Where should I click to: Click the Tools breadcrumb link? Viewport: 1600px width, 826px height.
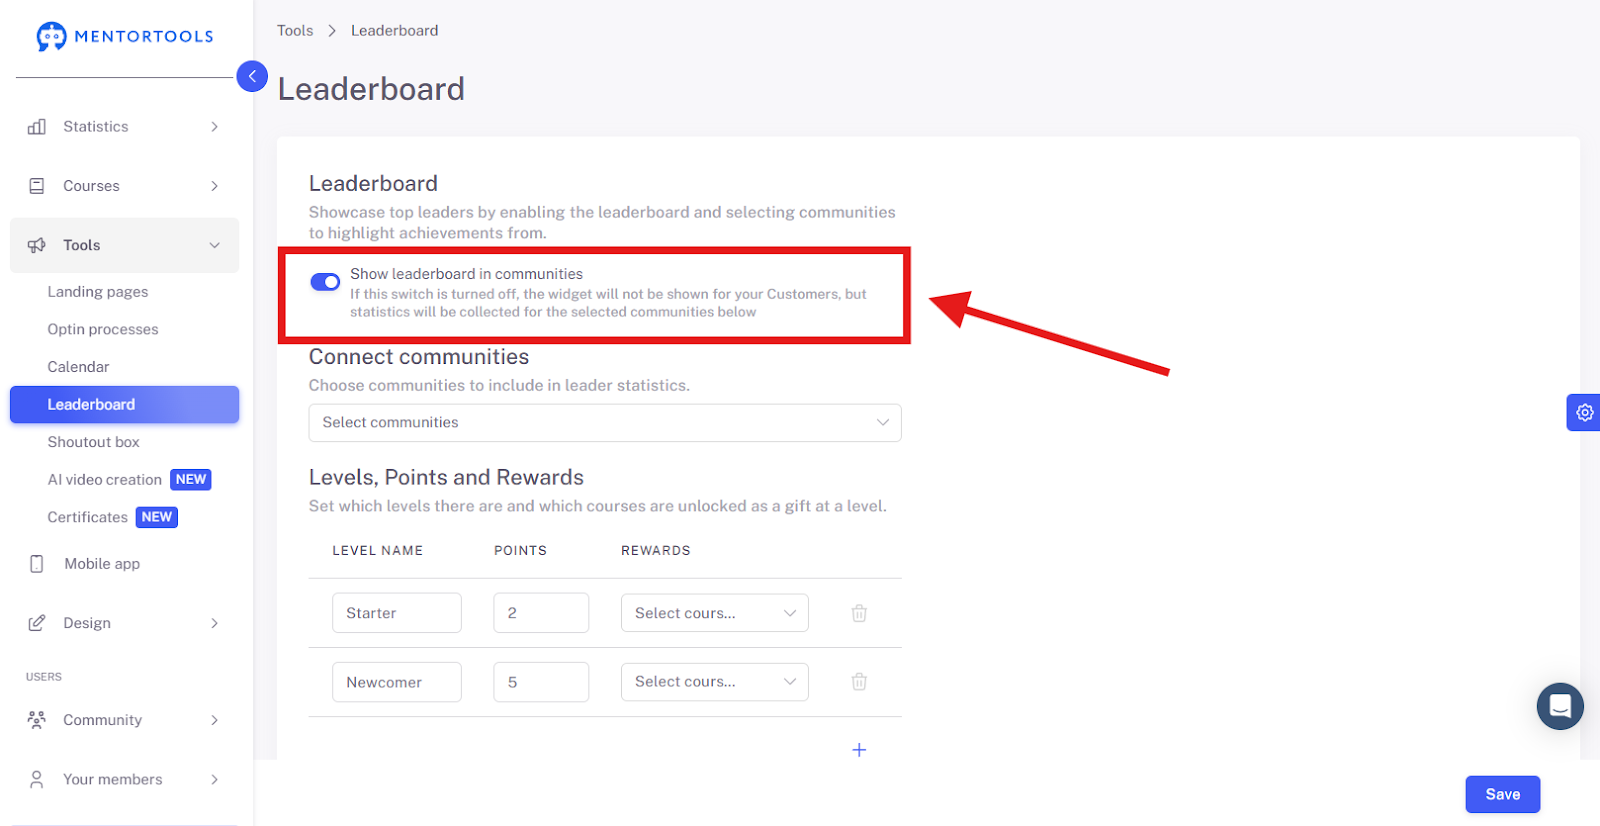295,31
